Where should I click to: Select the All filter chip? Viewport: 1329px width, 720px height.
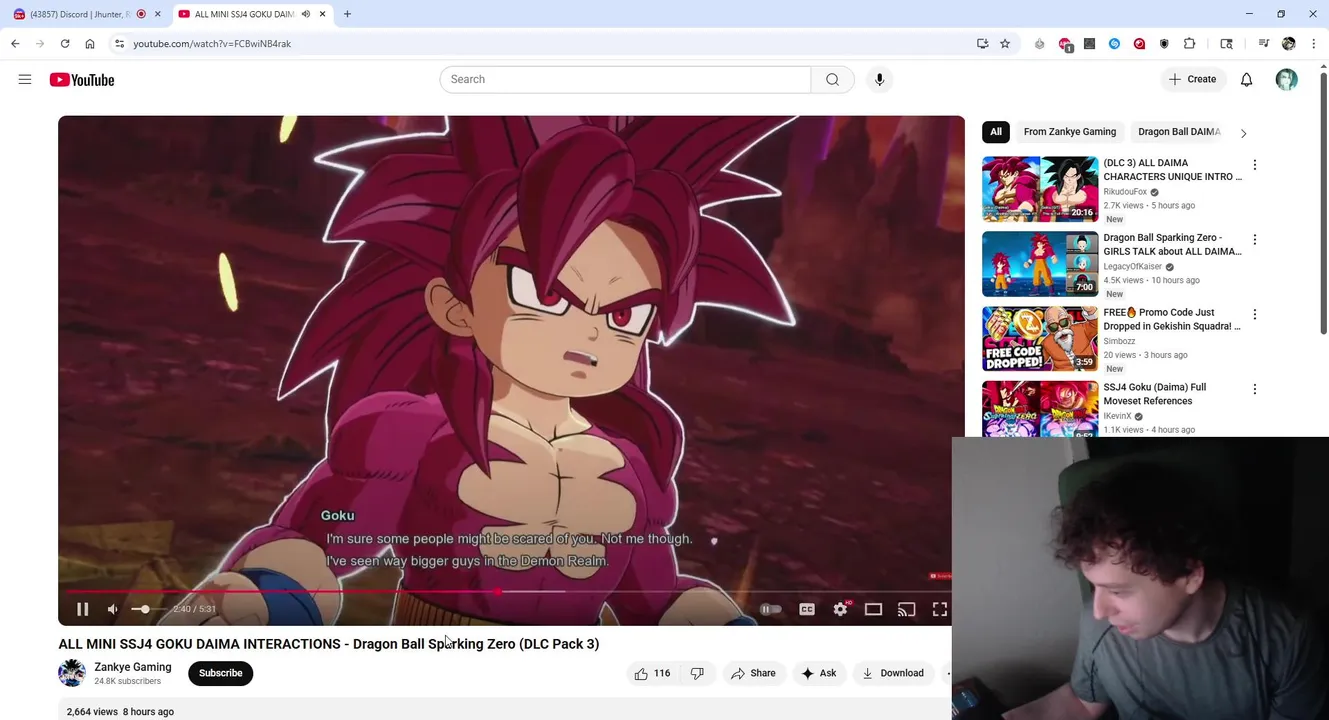(996, 132)
